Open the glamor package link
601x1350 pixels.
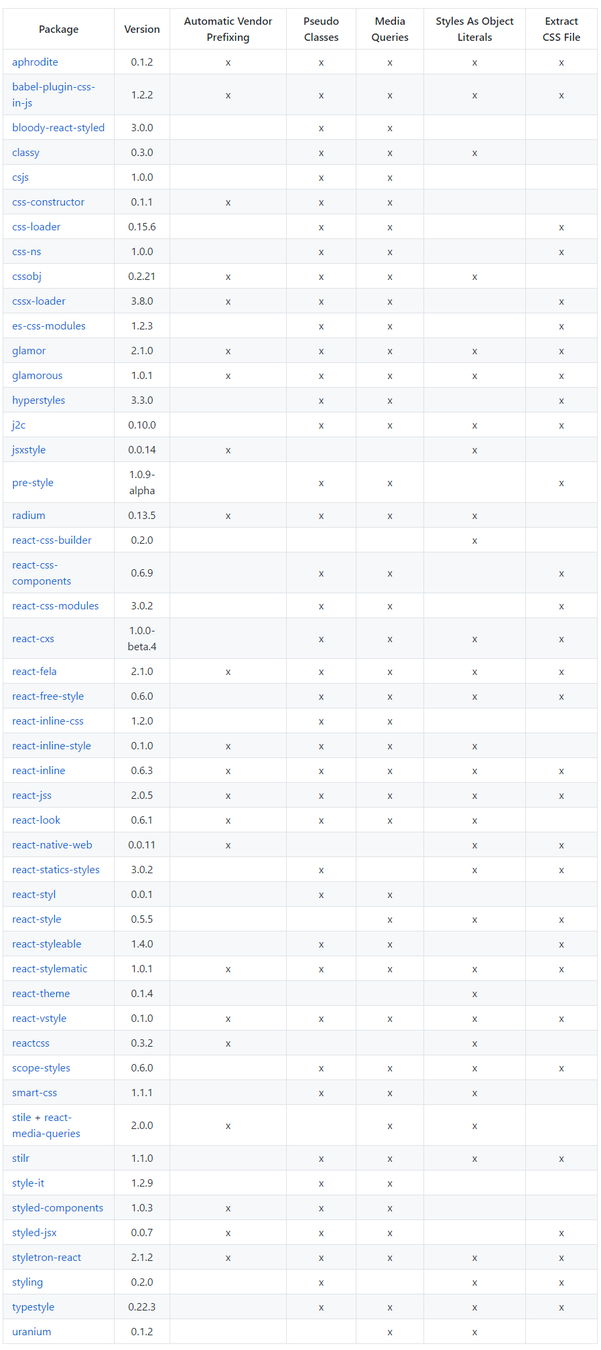click(x=29, y=351)
